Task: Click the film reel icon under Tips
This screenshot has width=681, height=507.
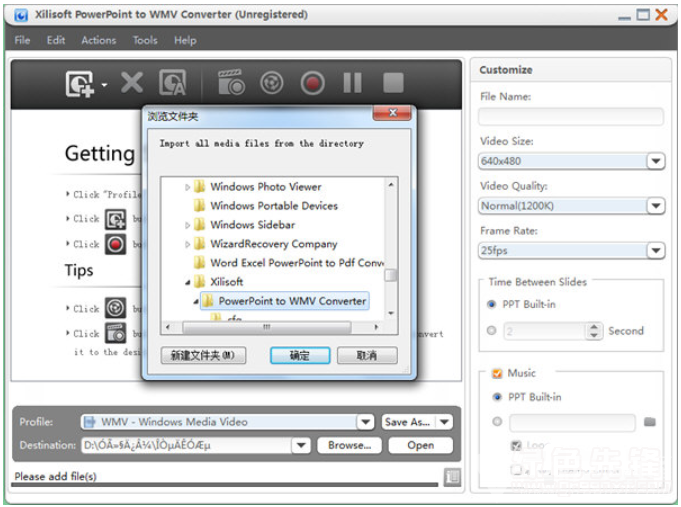Action: pos(116,308)
